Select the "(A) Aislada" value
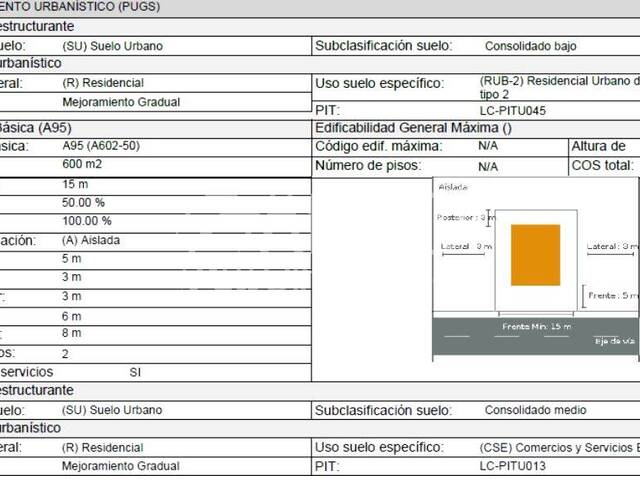The height and width of the screenshot is (480, 640). (91, 240)
